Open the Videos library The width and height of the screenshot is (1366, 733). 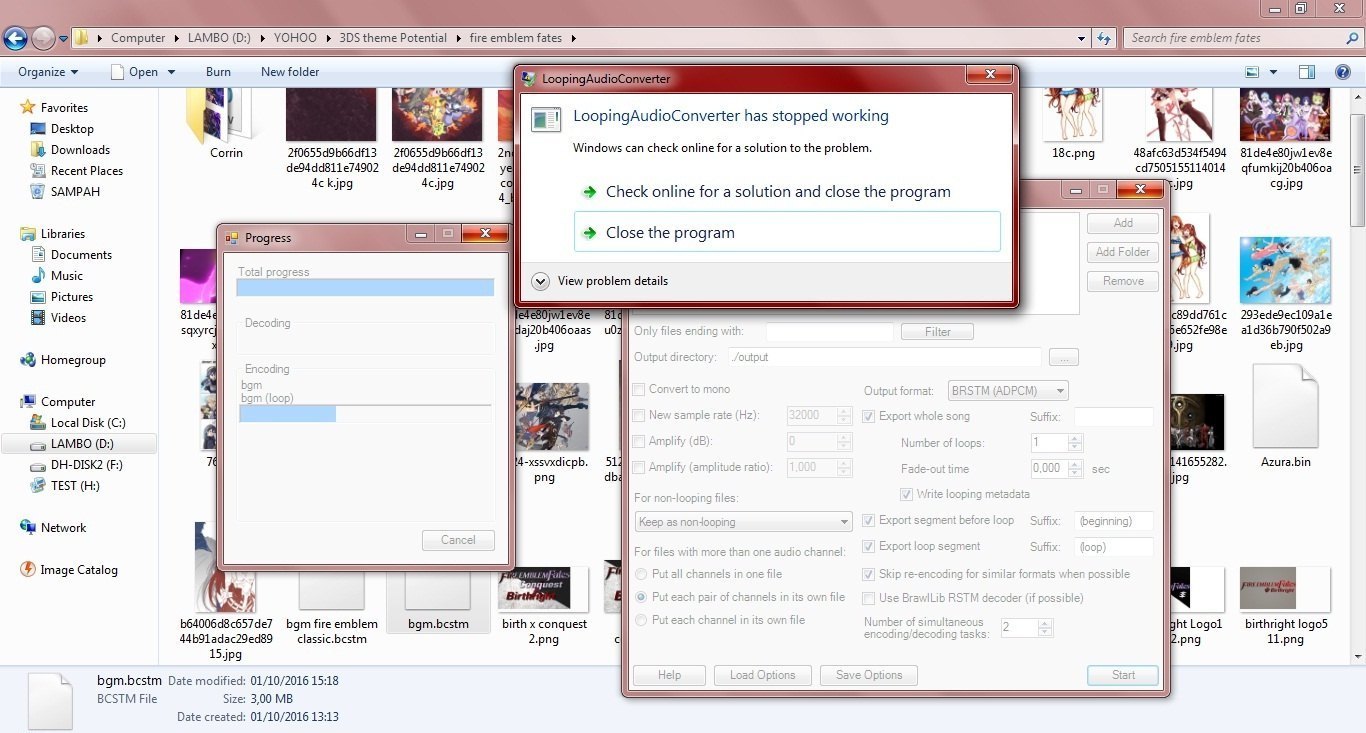68,318
